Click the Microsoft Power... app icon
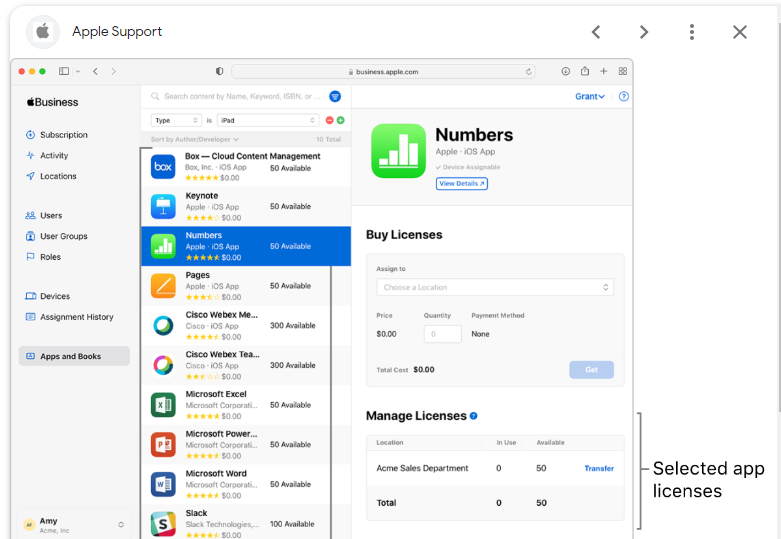781x539 pixels. [x=163, y=444]
